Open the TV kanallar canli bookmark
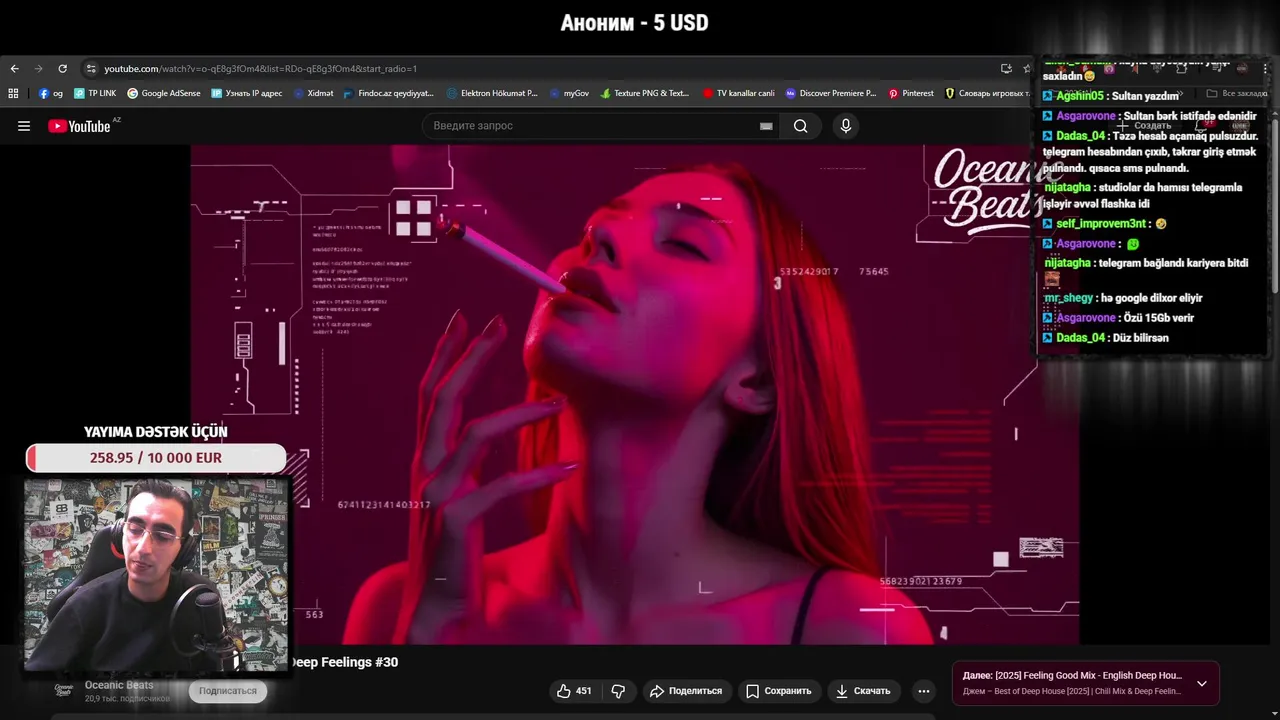 coord(738,93)
